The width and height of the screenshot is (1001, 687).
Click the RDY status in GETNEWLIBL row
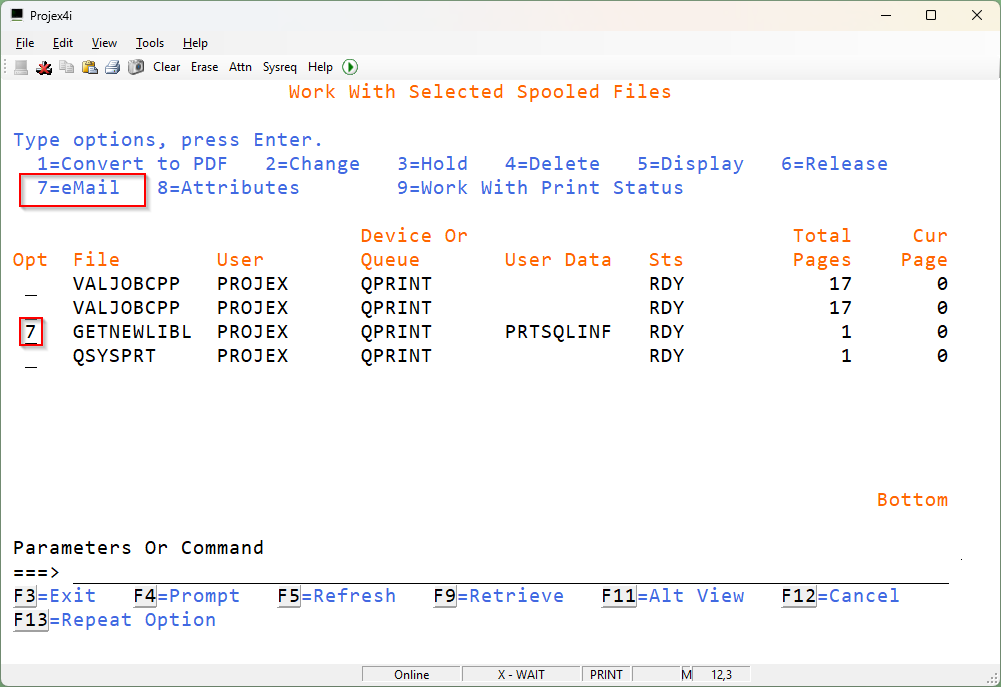pyautogui.click(x=666, y=332)
